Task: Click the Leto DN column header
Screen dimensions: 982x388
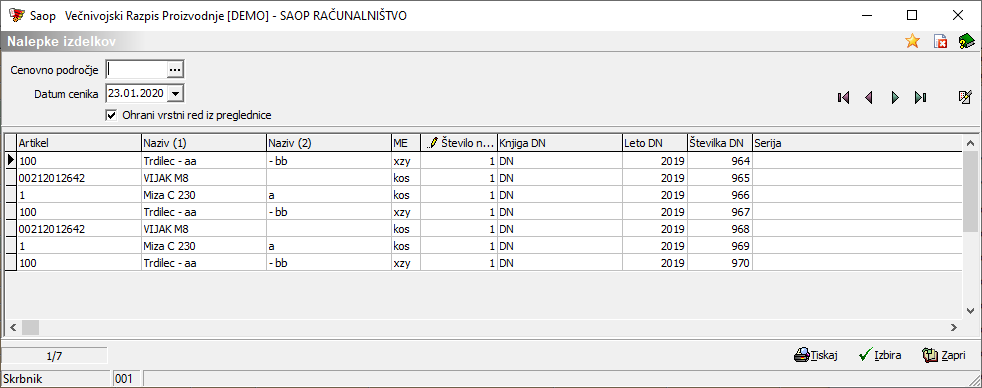Action: coord(654,143)
